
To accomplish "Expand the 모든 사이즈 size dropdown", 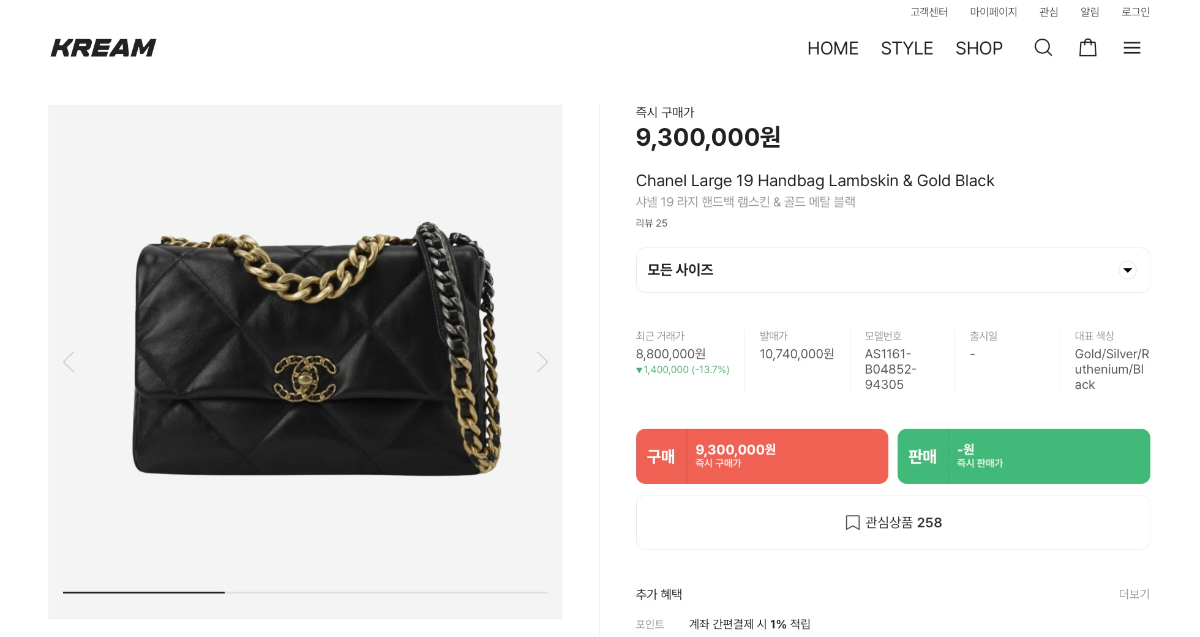I will click(x=893, y=270).
